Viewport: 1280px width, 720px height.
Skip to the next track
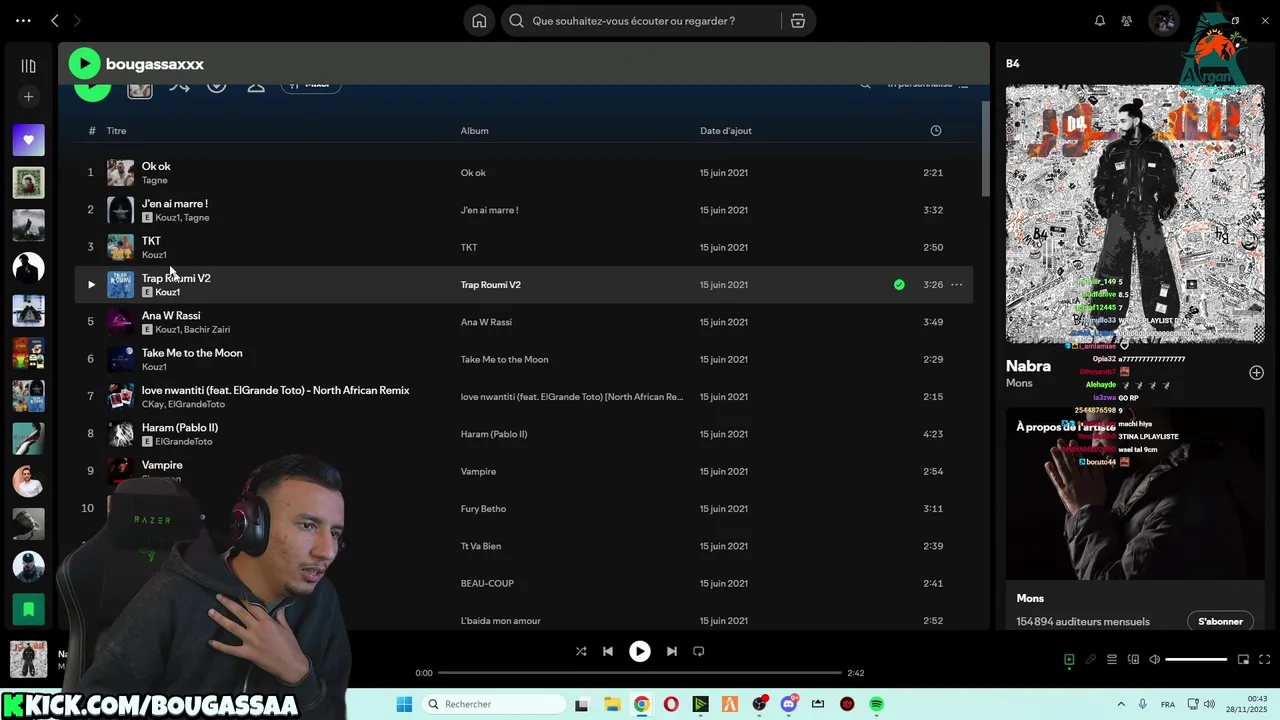[x=672, y=651]
